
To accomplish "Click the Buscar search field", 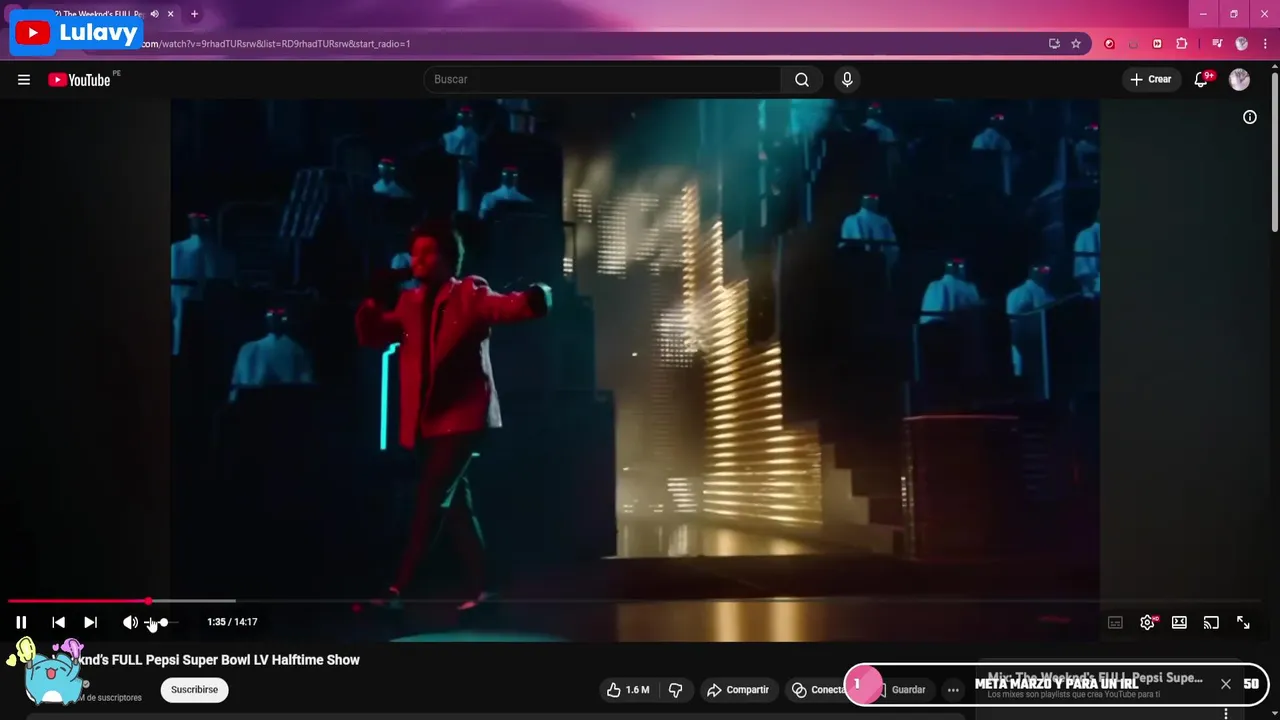I will [602, 79].
